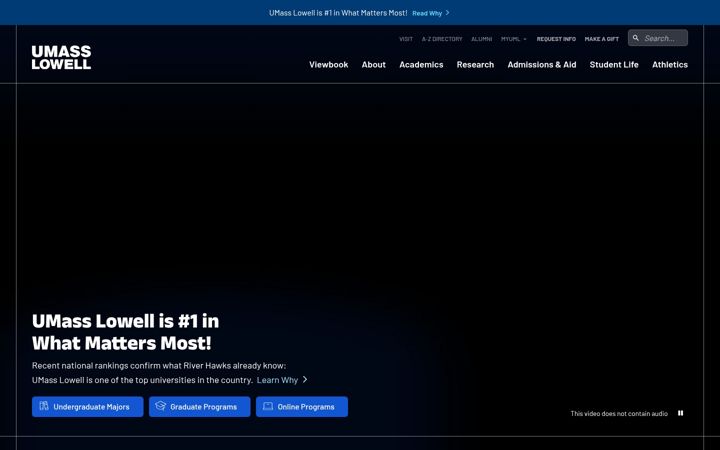The width and height of the screenshot is (720, 450).
Task: Open the Online Programs button
Action: [x=302, y=407]
